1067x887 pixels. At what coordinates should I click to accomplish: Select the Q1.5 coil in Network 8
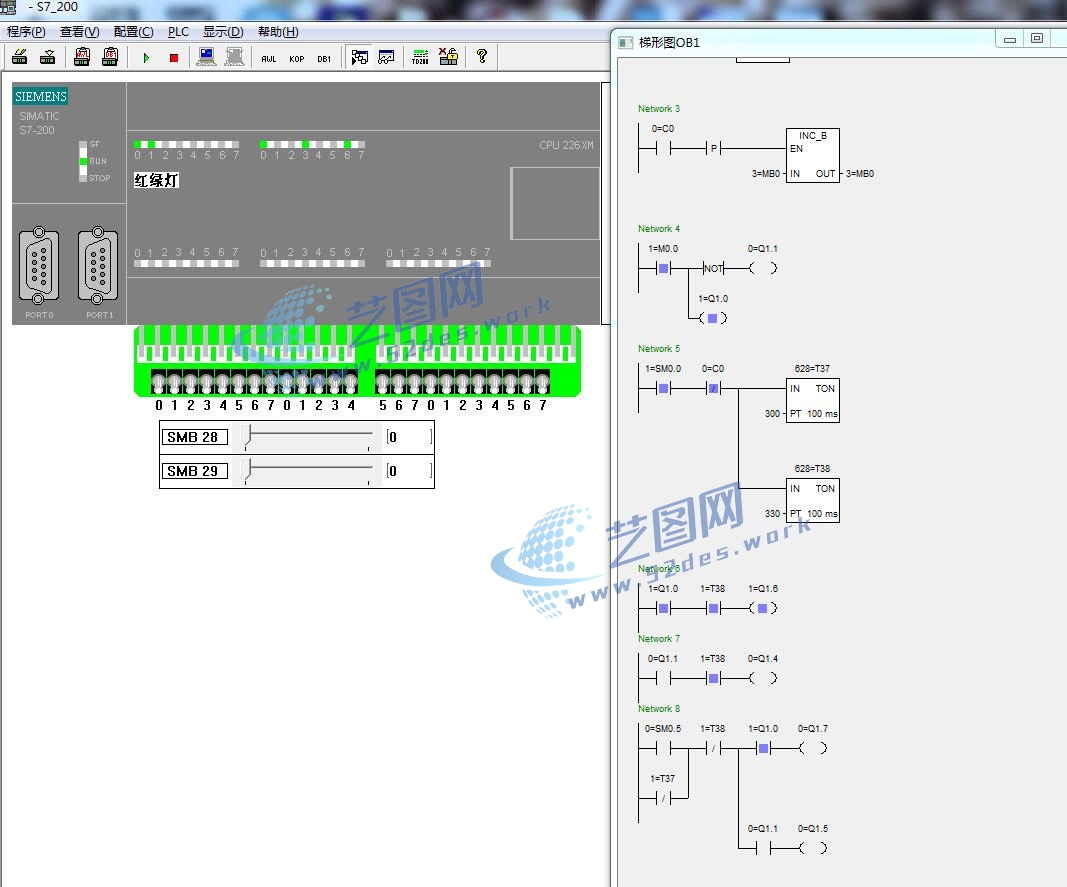(x=813, y=848)
